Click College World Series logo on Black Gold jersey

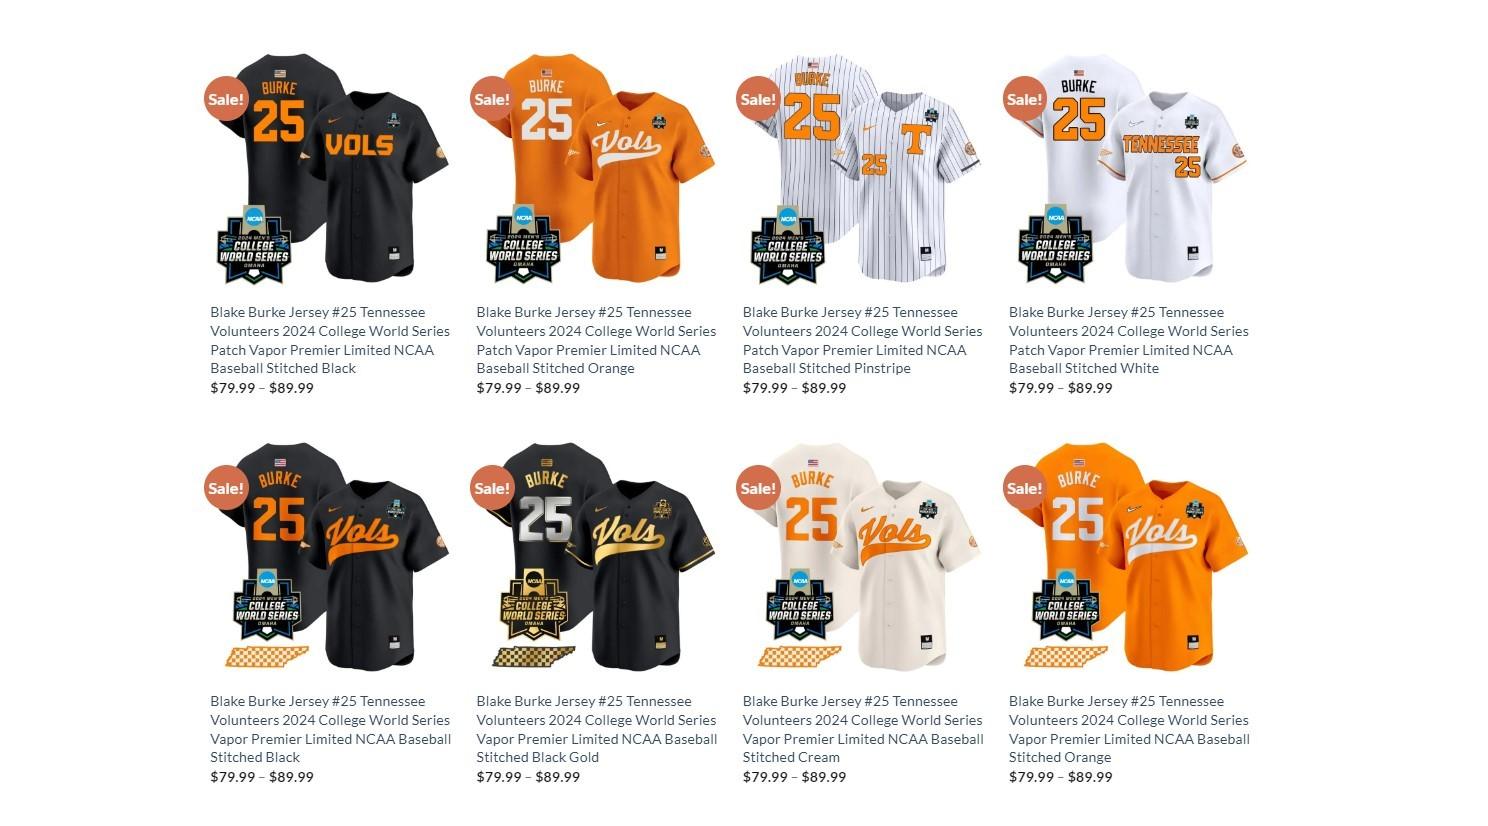[534, 604]
